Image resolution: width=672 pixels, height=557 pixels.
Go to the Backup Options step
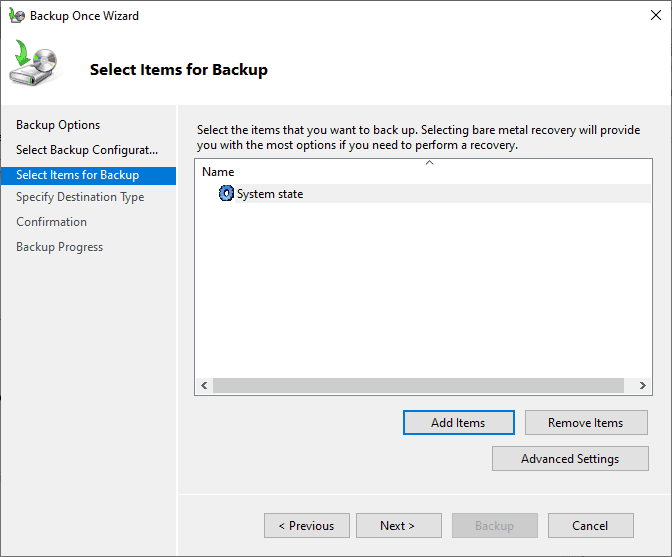(x=58, y=125)
